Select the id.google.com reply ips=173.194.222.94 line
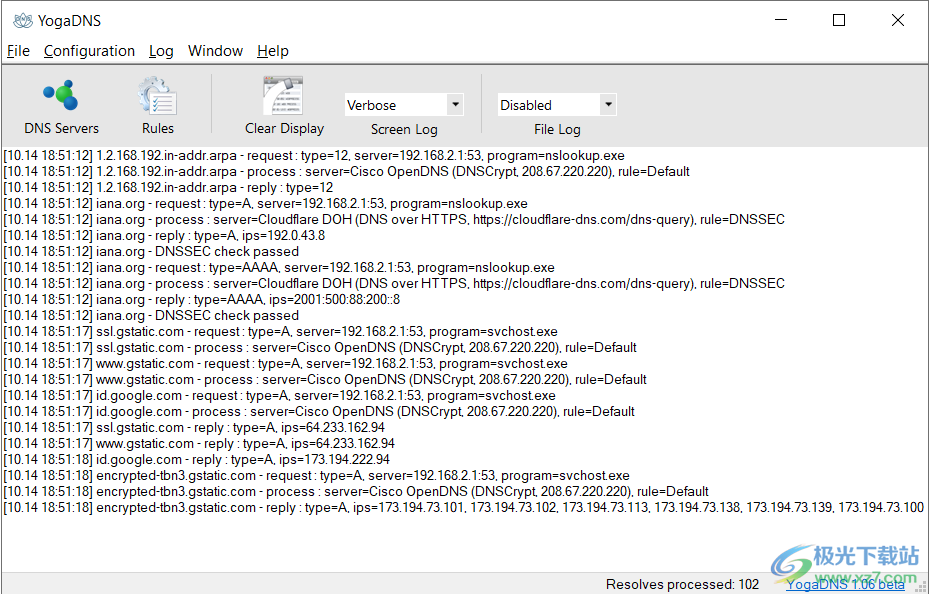The image size is (930, 594). click(196, 460)
